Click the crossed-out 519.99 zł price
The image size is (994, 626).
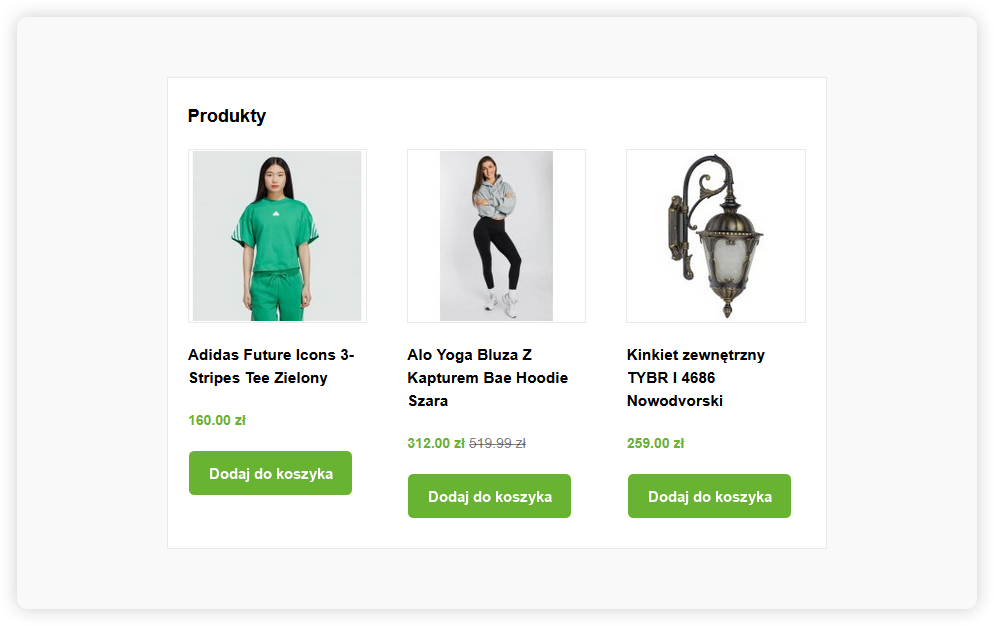click(497, 443)
